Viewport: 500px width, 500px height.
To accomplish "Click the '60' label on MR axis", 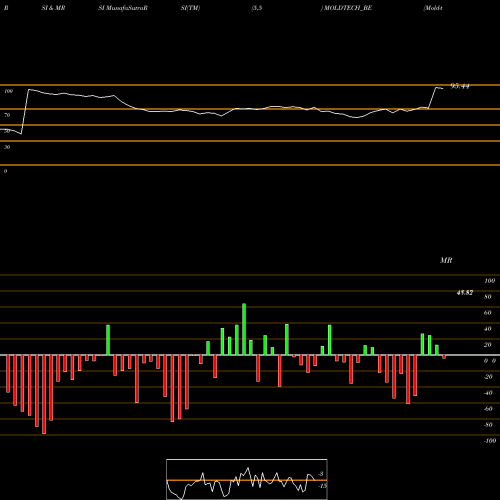I will (x=488, y=313).
